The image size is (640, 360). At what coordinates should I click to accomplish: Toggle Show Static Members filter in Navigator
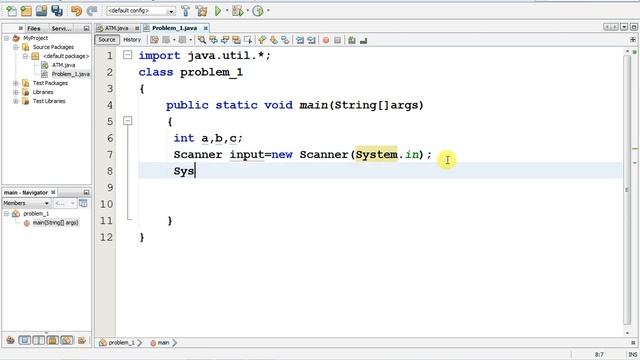click(x=39, y=340)
